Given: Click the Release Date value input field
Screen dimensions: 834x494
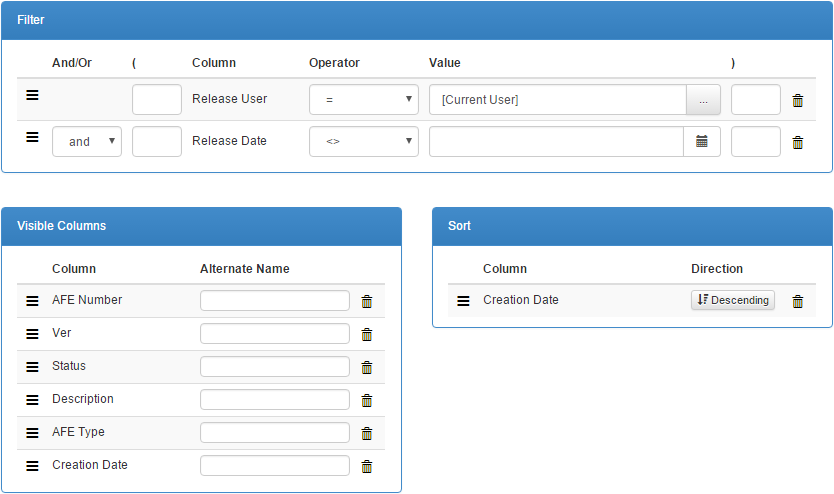Looking at the screenshot, I should pyautogui.click(x=556, y=142).
